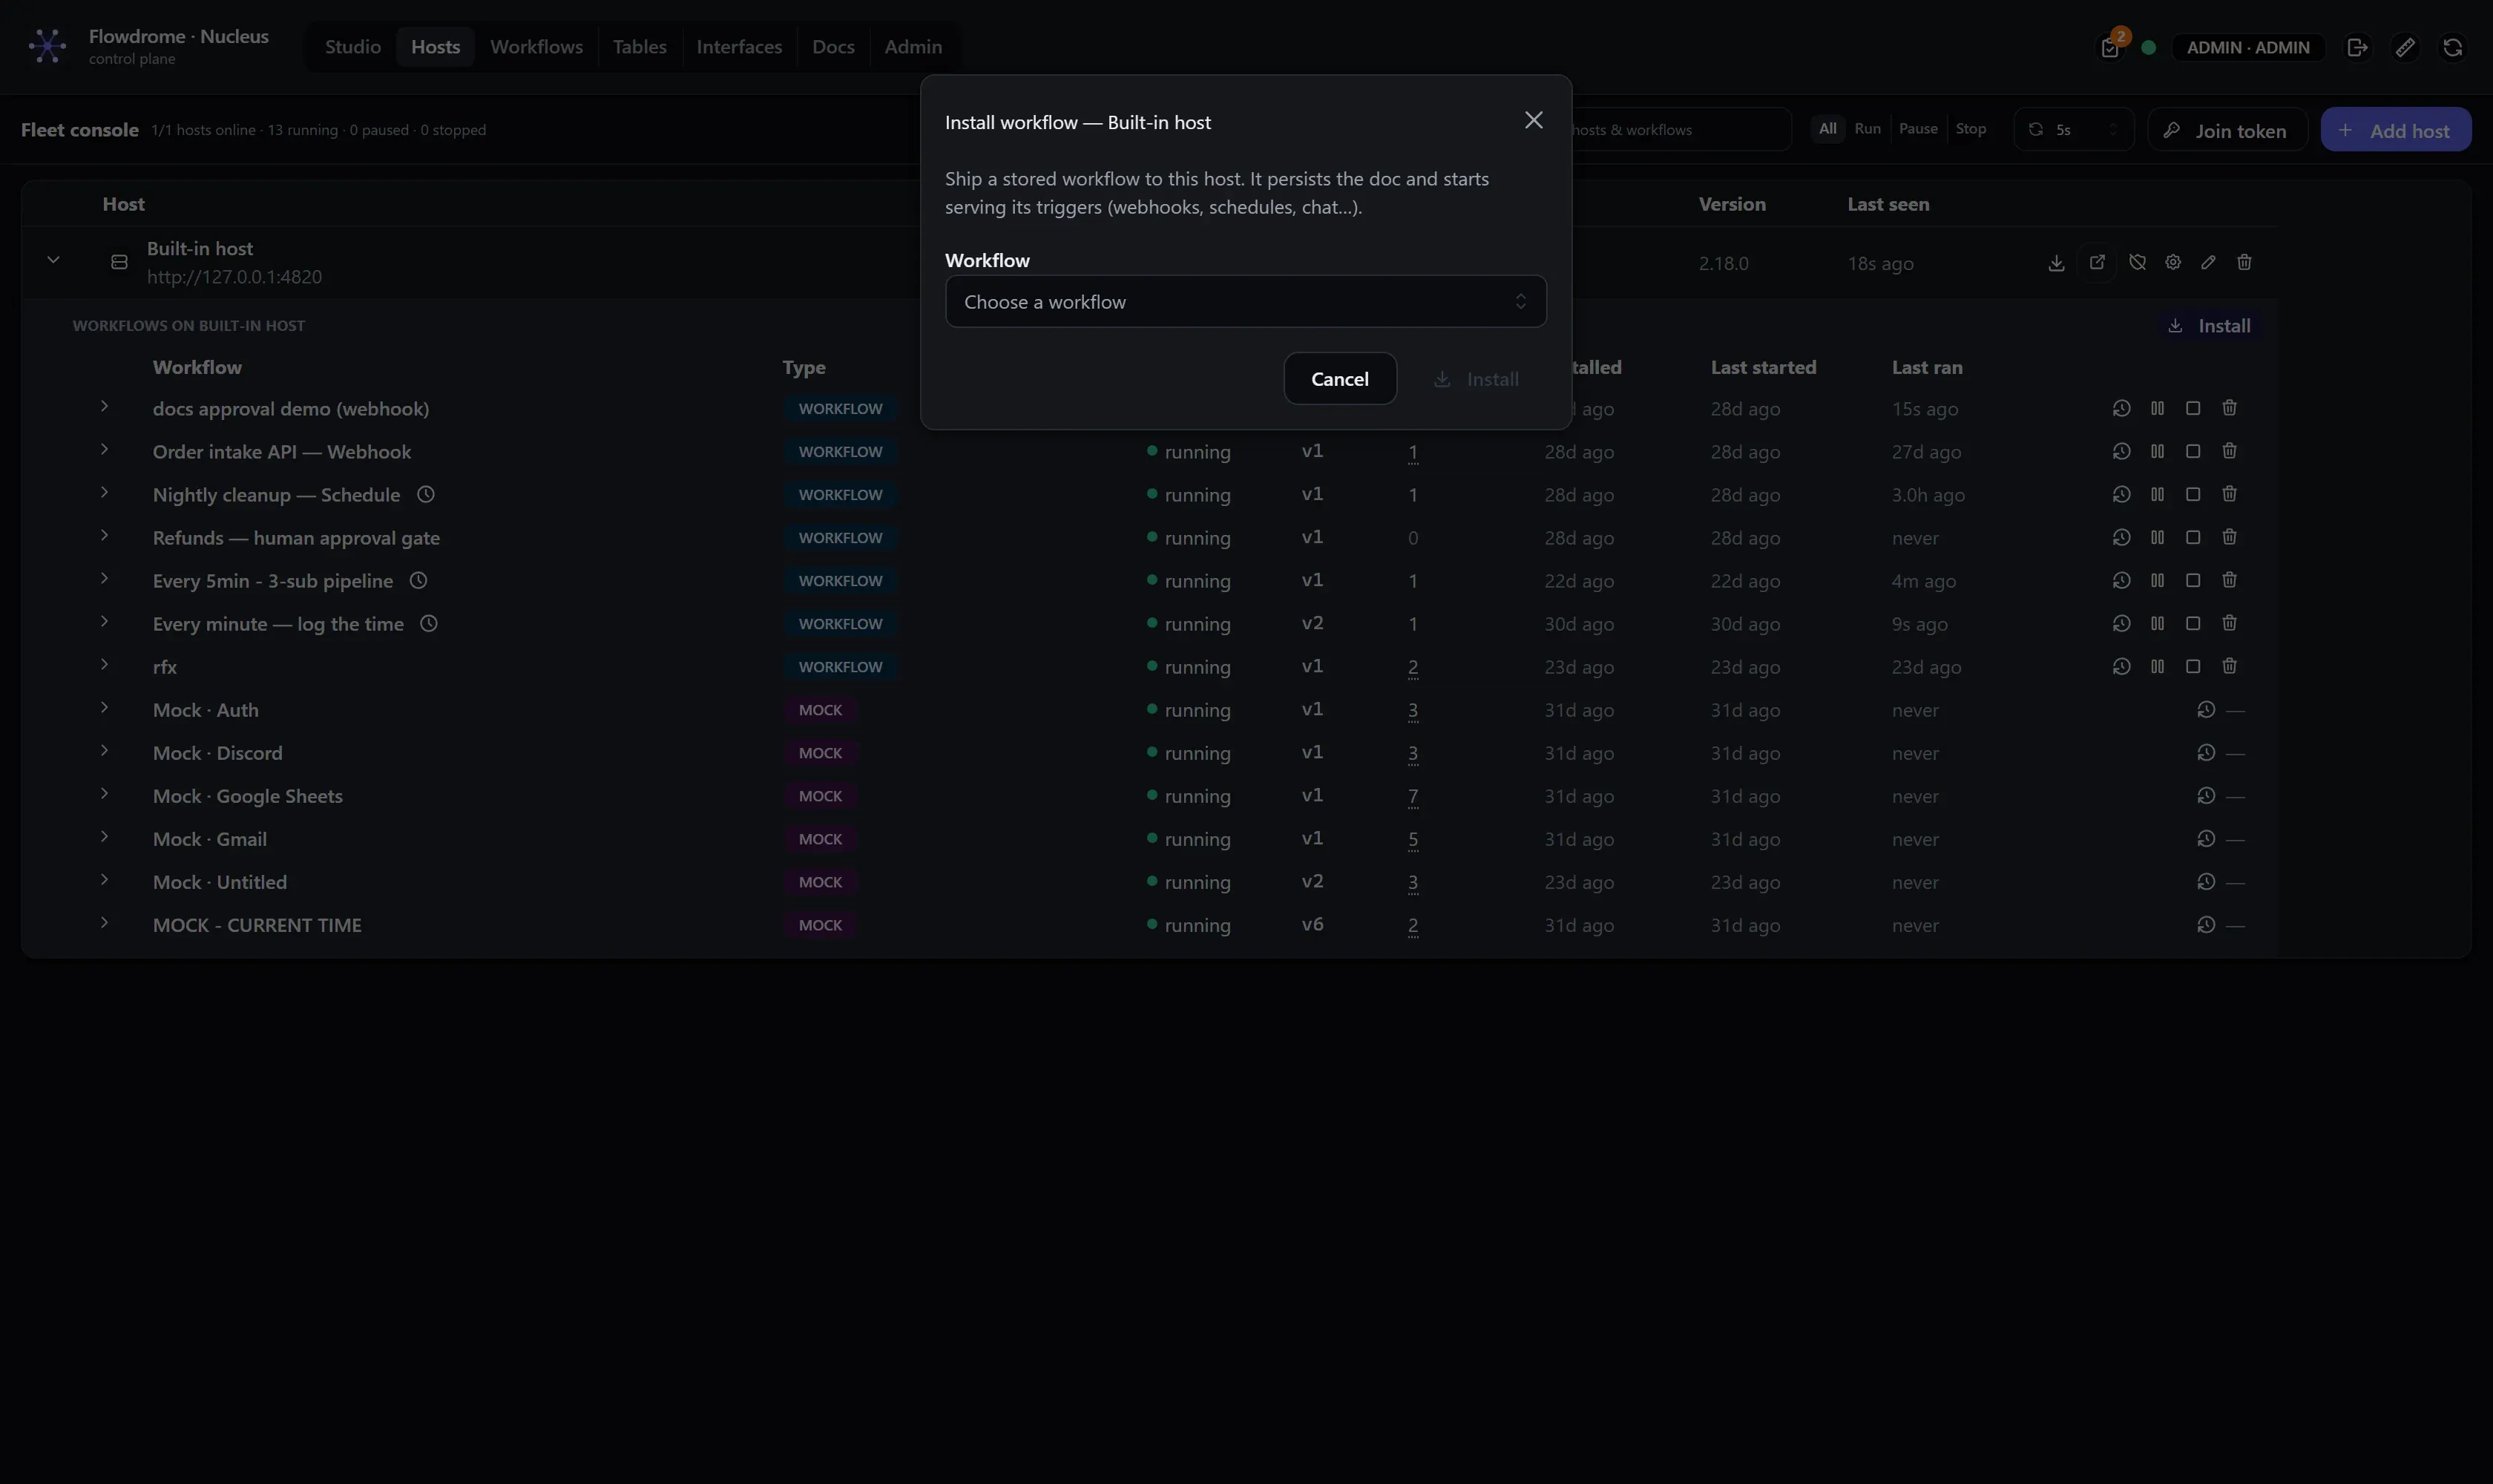
Task: Click the Cancel button in dialog
Action: 1339,378
